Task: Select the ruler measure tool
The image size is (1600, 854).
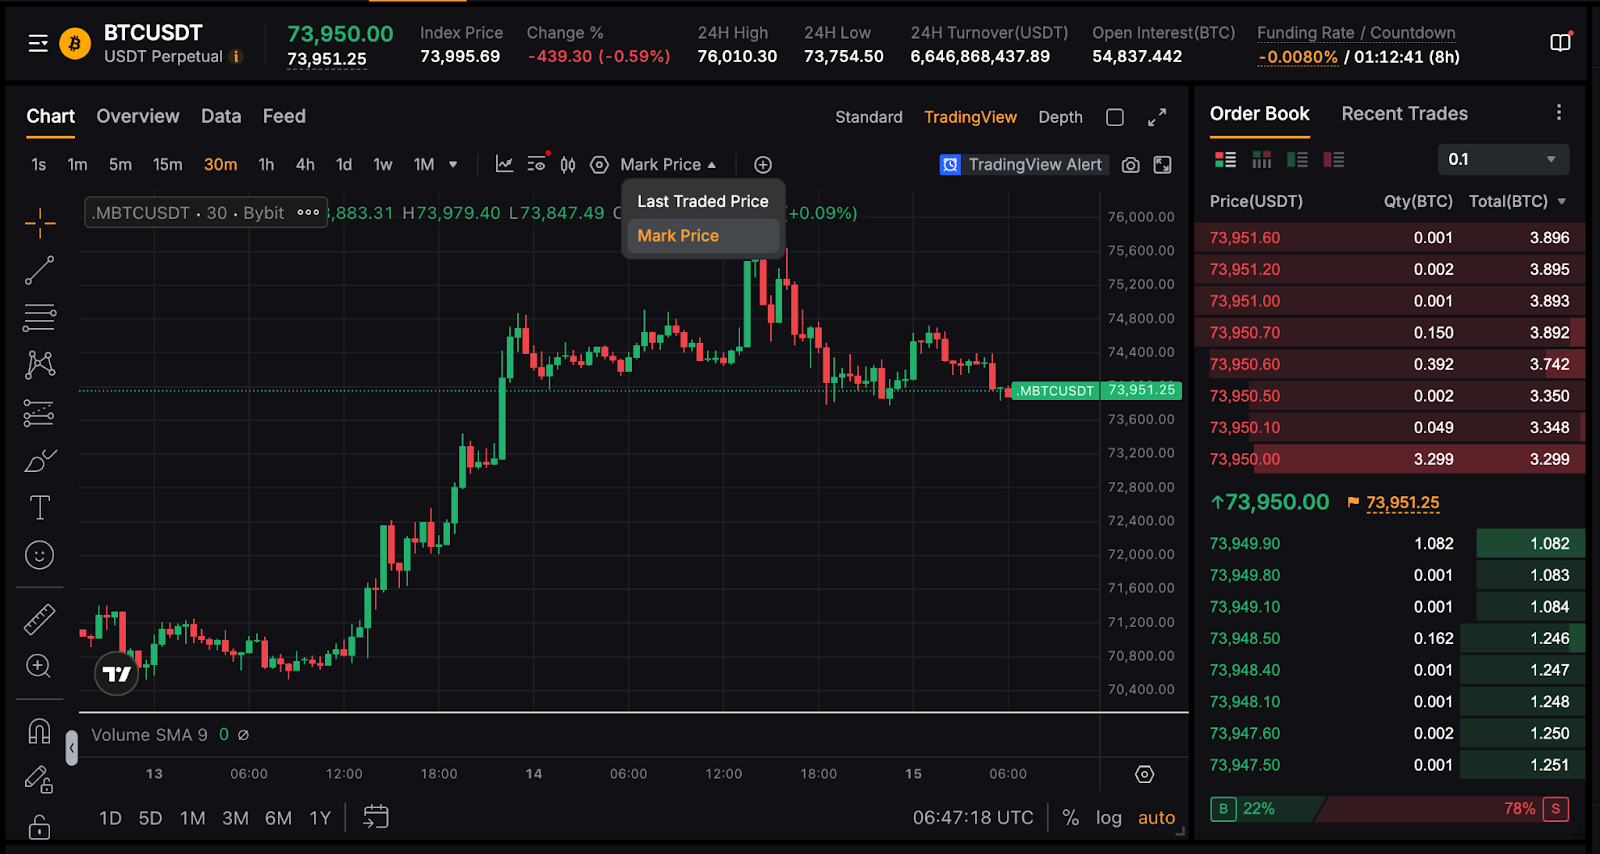Action: pyautogui.click(x=40, y=620)
